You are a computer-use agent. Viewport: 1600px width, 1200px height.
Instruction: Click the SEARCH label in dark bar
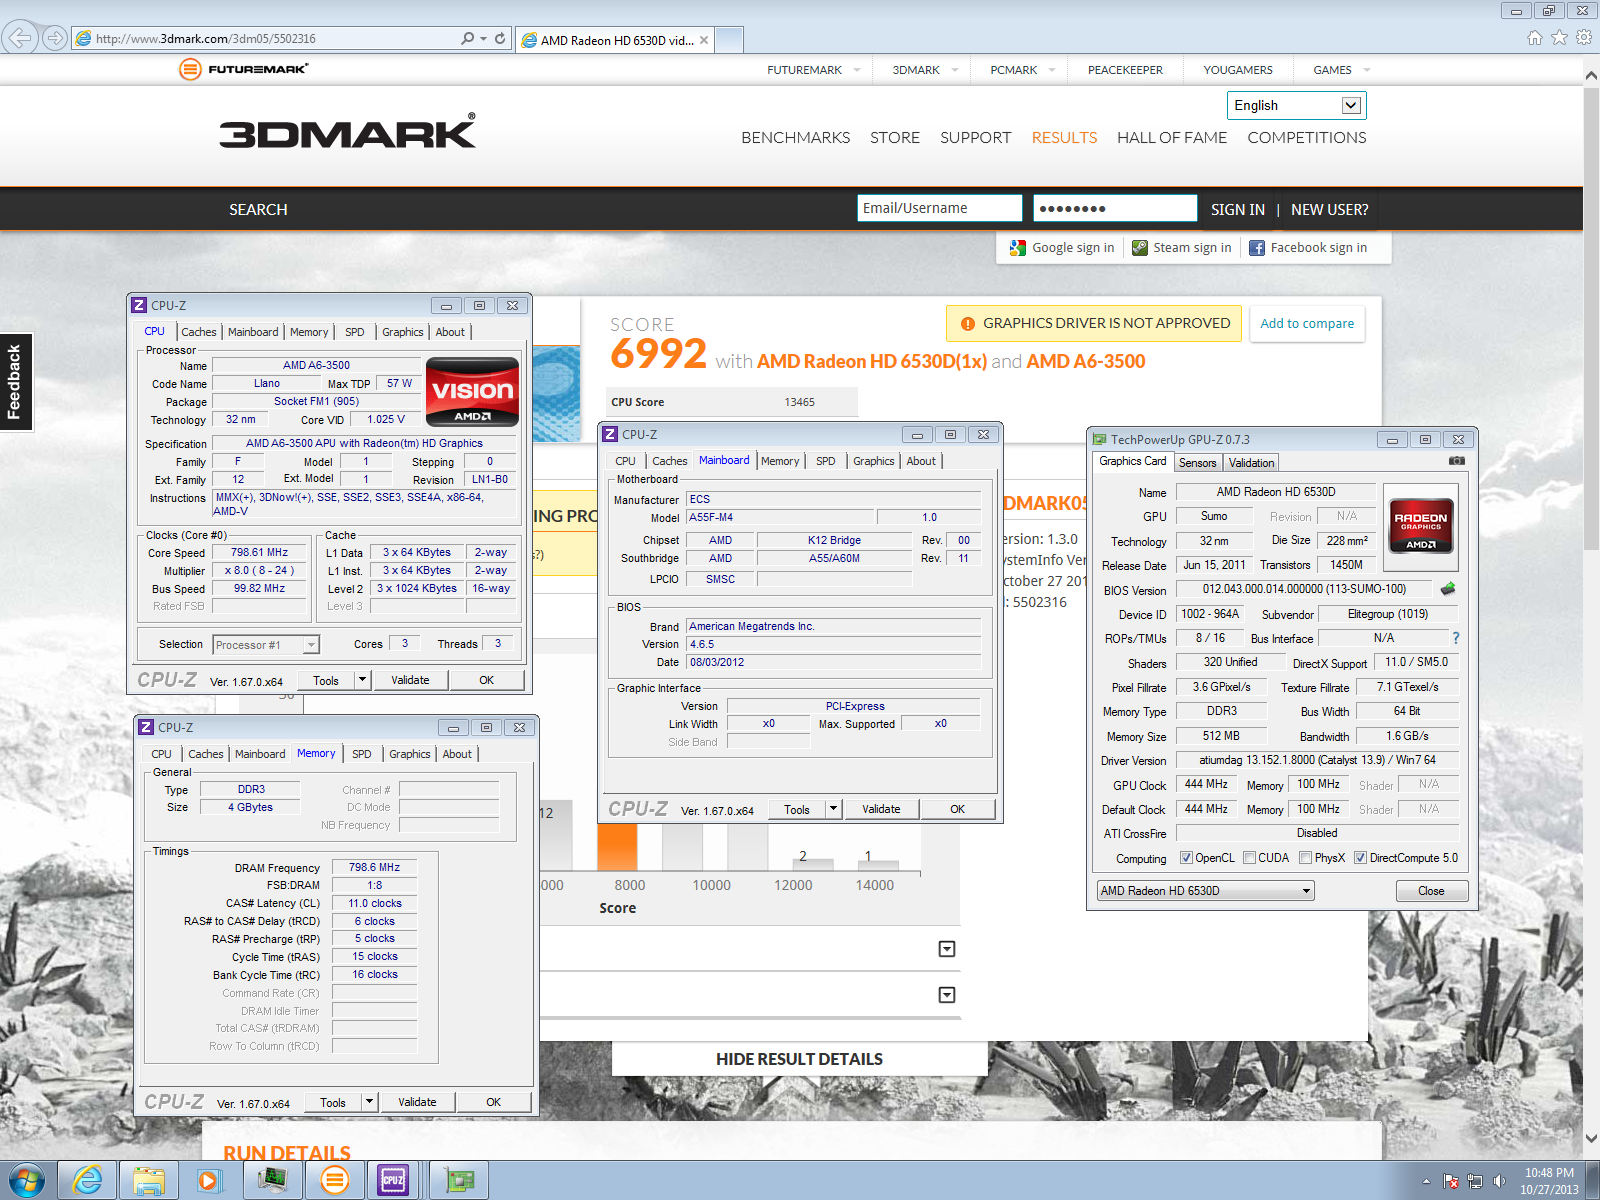(x=258, y=210)
